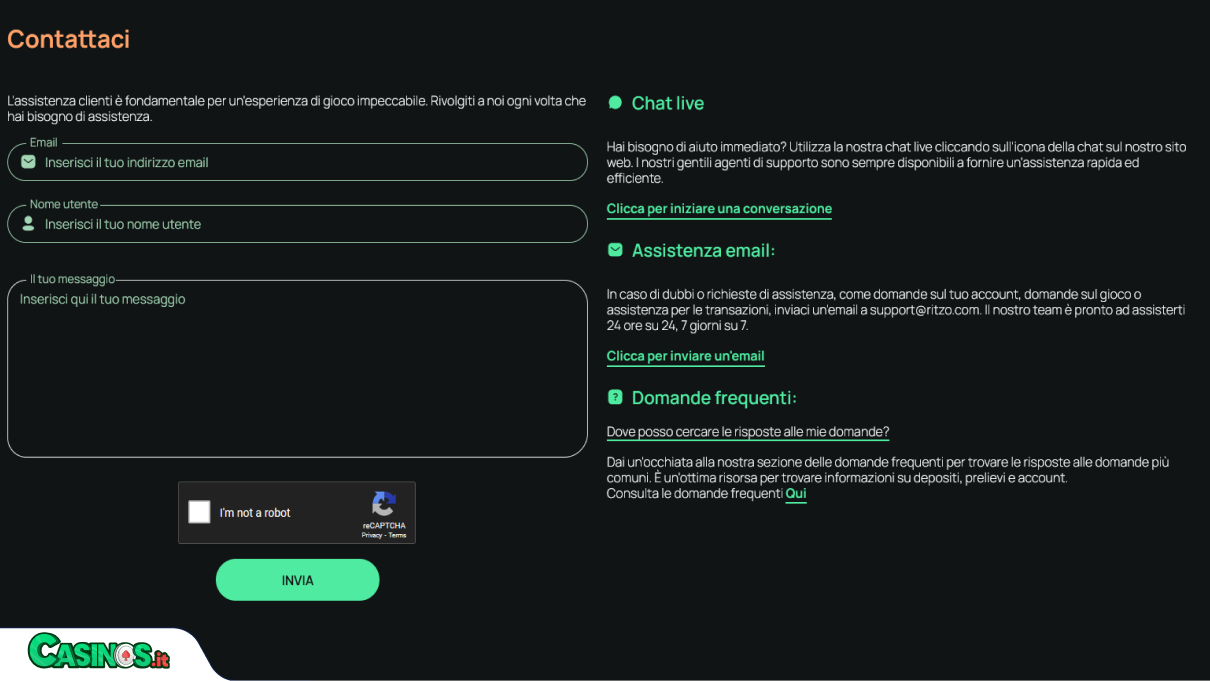
Task: Click into Il tuo messaggio text area
Action: (297, 369)
